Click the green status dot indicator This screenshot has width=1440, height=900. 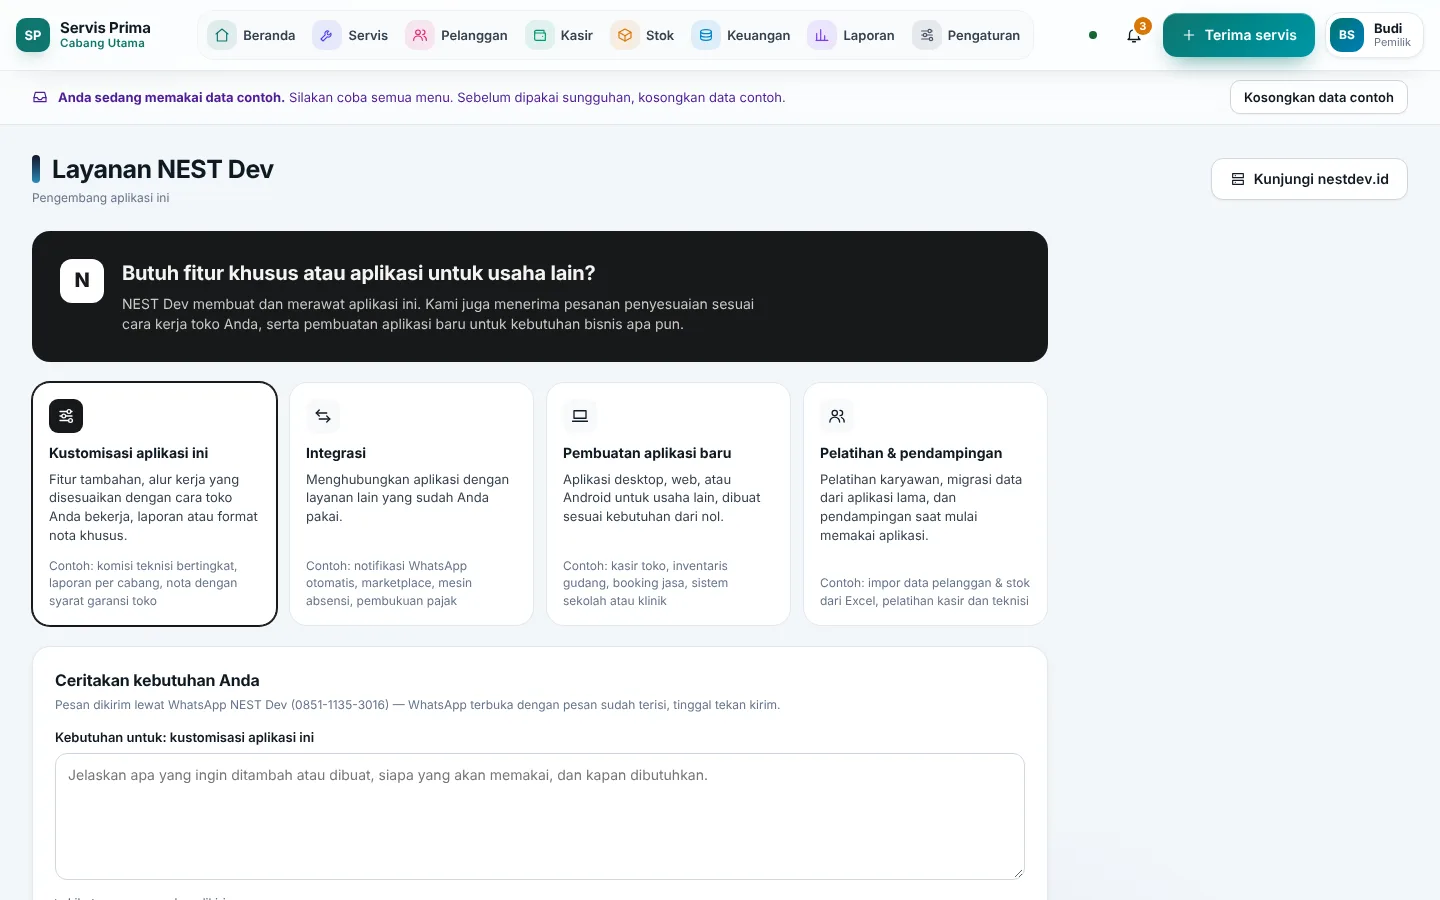pyautogui.click(x=1093, y=35)
